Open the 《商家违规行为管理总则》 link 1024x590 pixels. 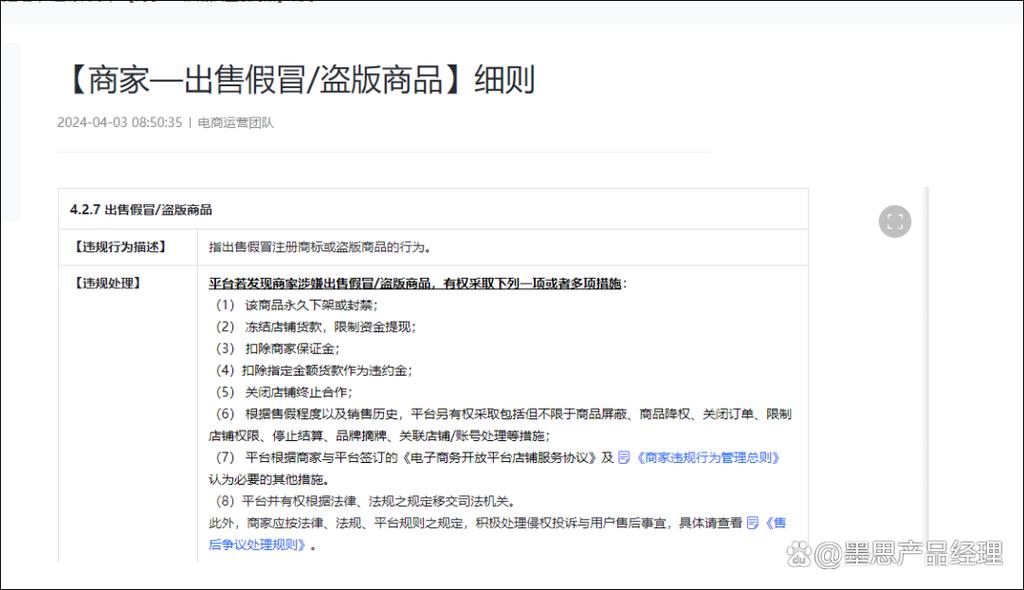coord(708,457)
